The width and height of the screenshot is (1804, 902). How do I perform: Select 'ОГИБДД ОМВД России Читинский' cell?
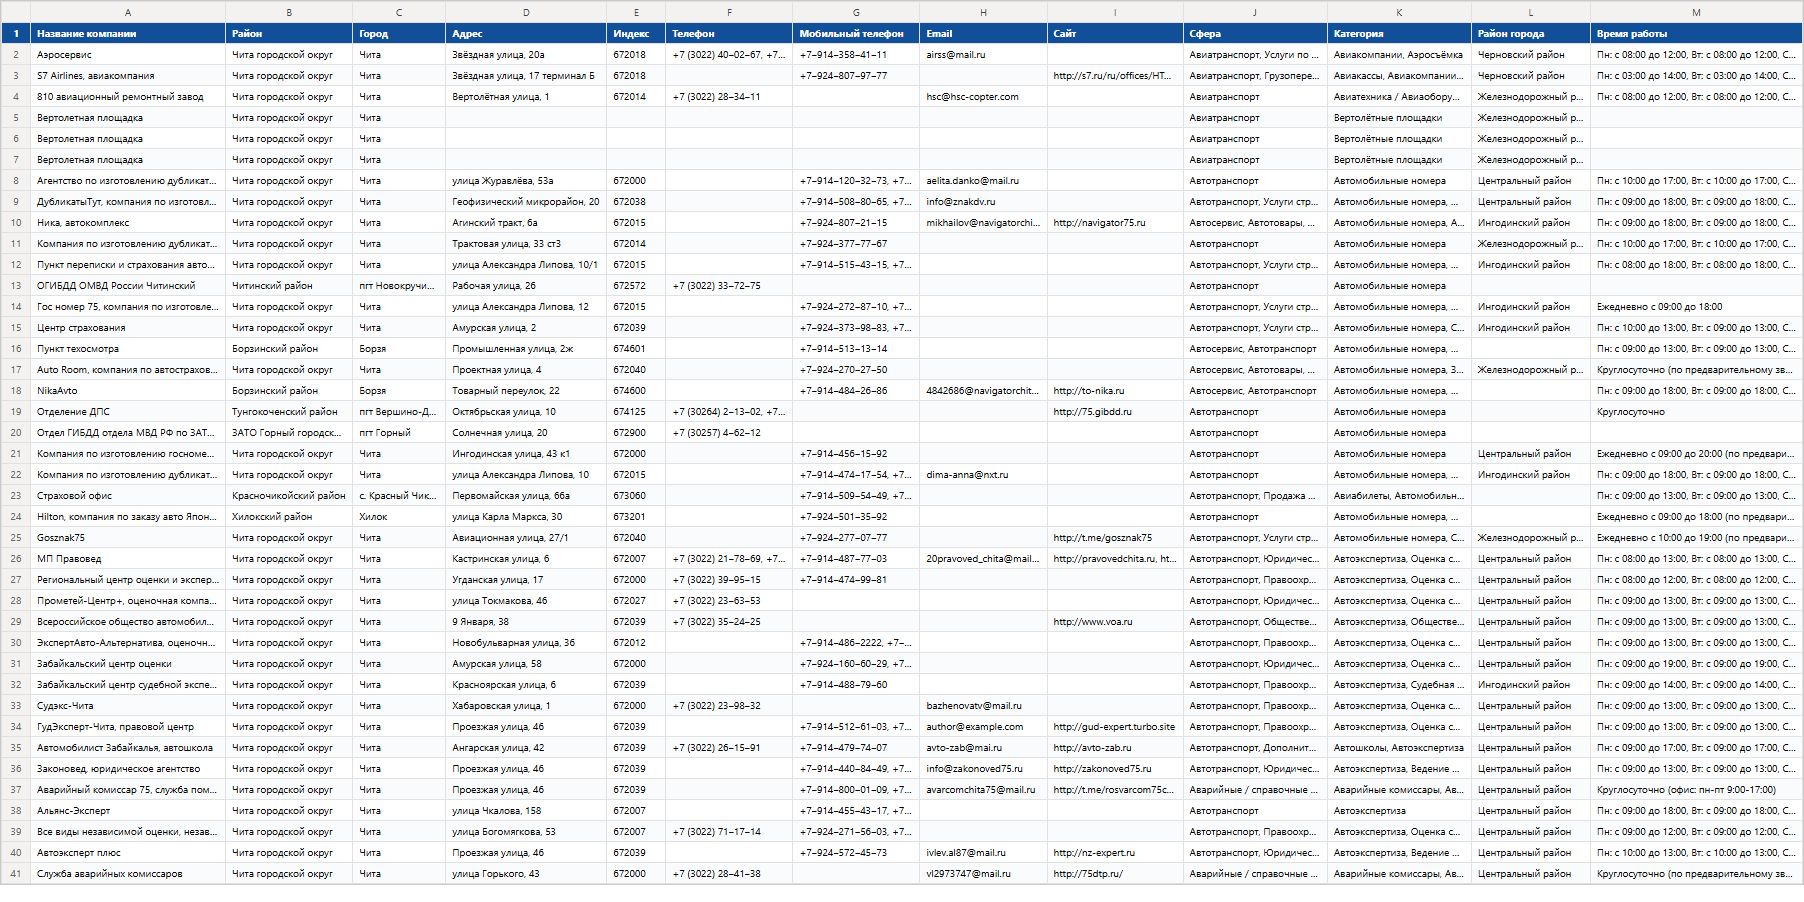click(128, 285)
